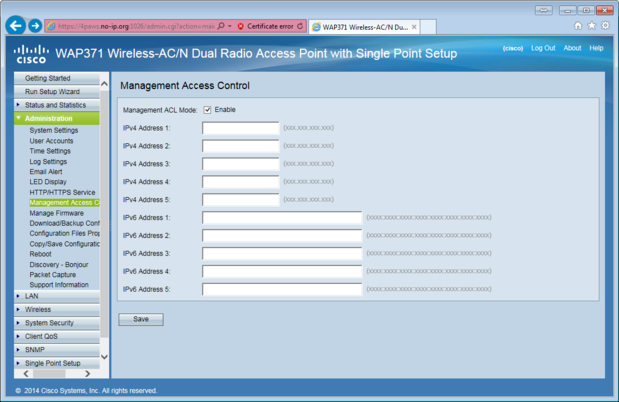Collapse the Administration section
Viewport: 619px width, 402px height.
(x=57, y=118)
